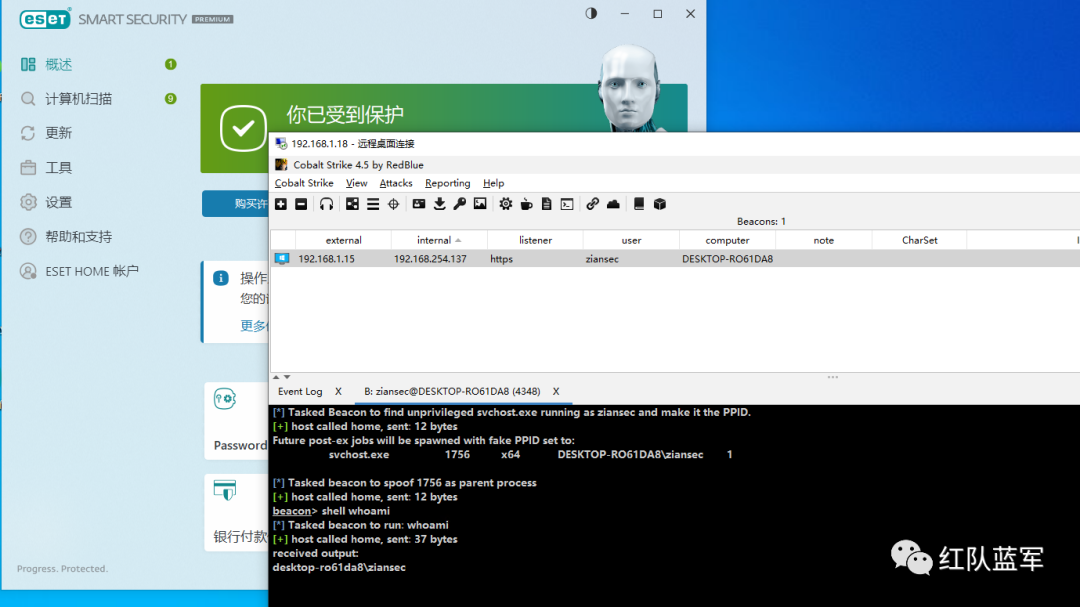Click the terminal scripted web delivery icon
The width and height of the screenshot is (1080, 607).
click(567, 204)
